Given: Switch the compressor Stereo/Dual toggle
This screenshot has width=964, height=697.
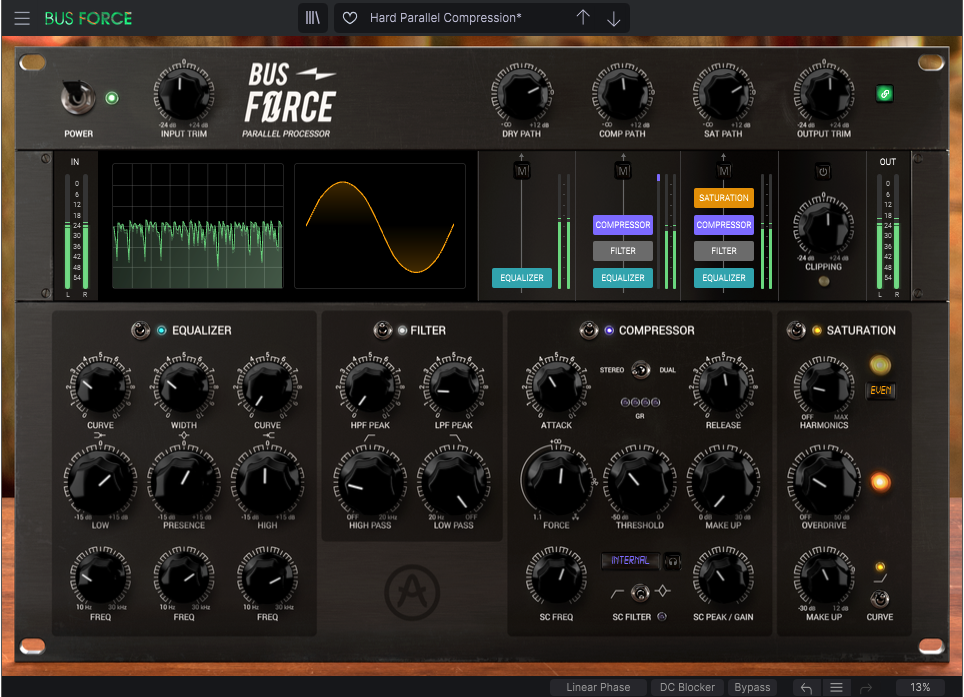Looking at the screenshot, I should tap(641, 370).
